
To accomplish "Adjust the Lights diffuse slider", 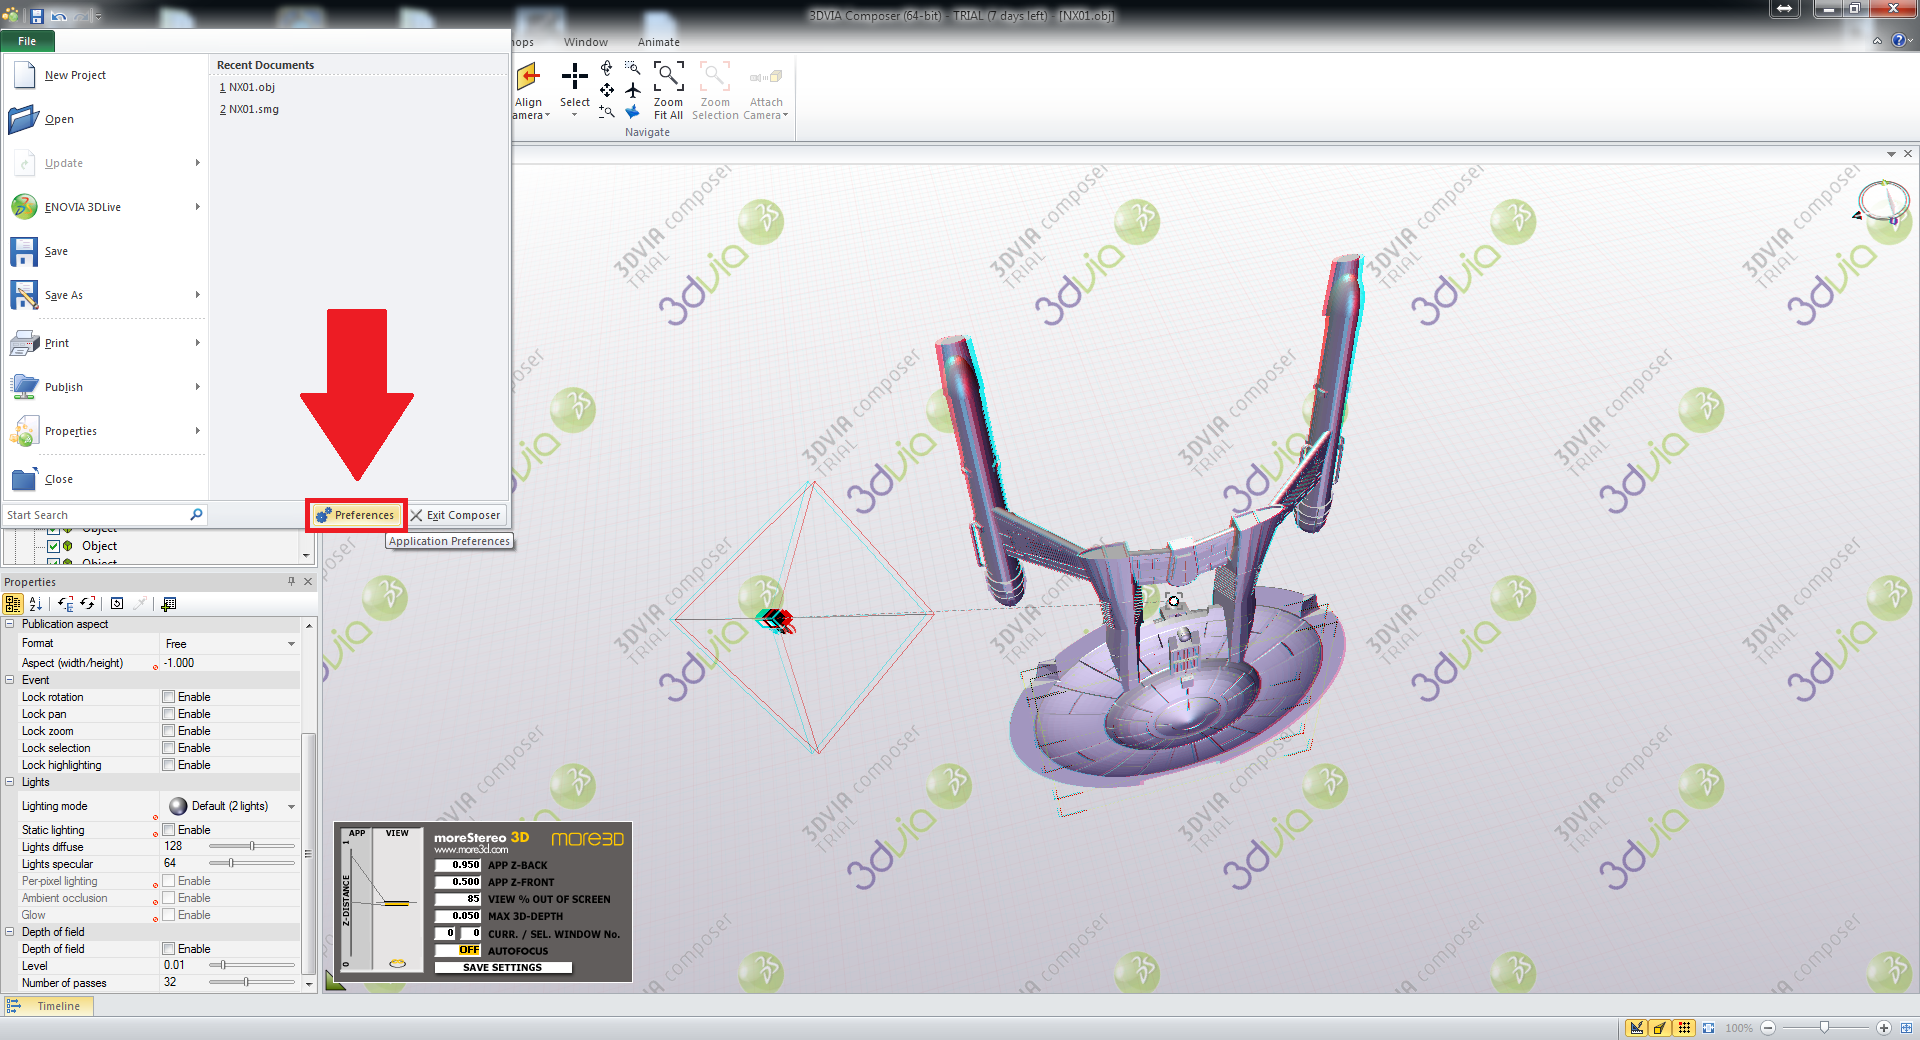I will (252, 847).
